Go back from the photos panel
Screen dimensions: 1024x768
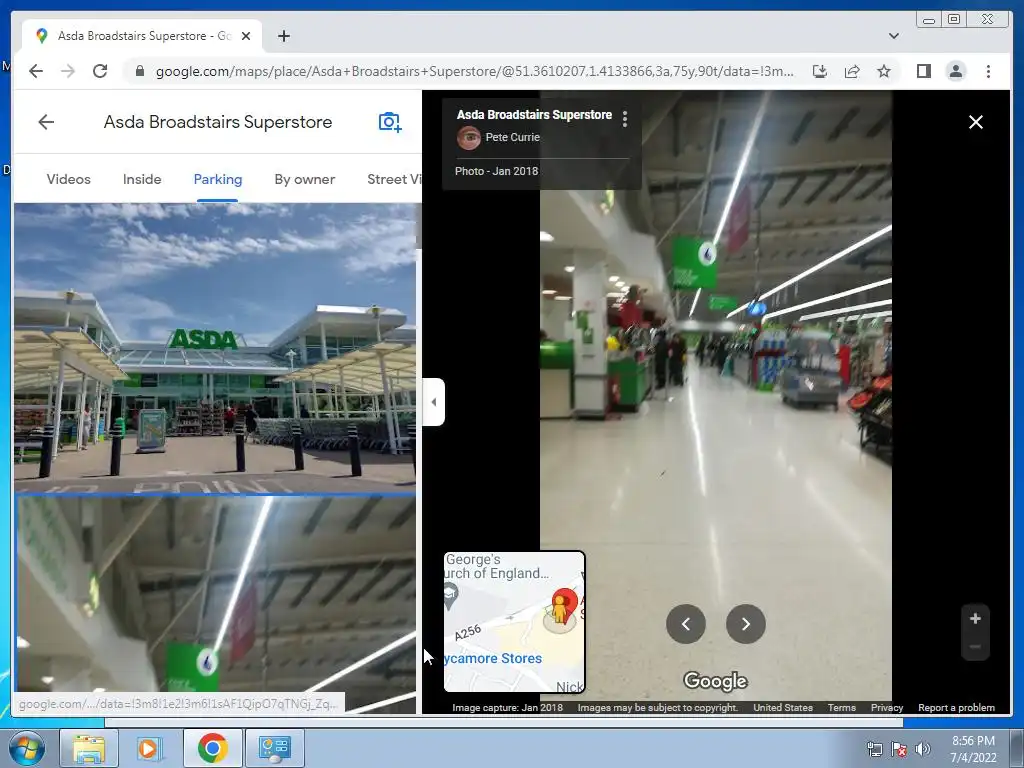pyautogui.click(x=46, y=121)
